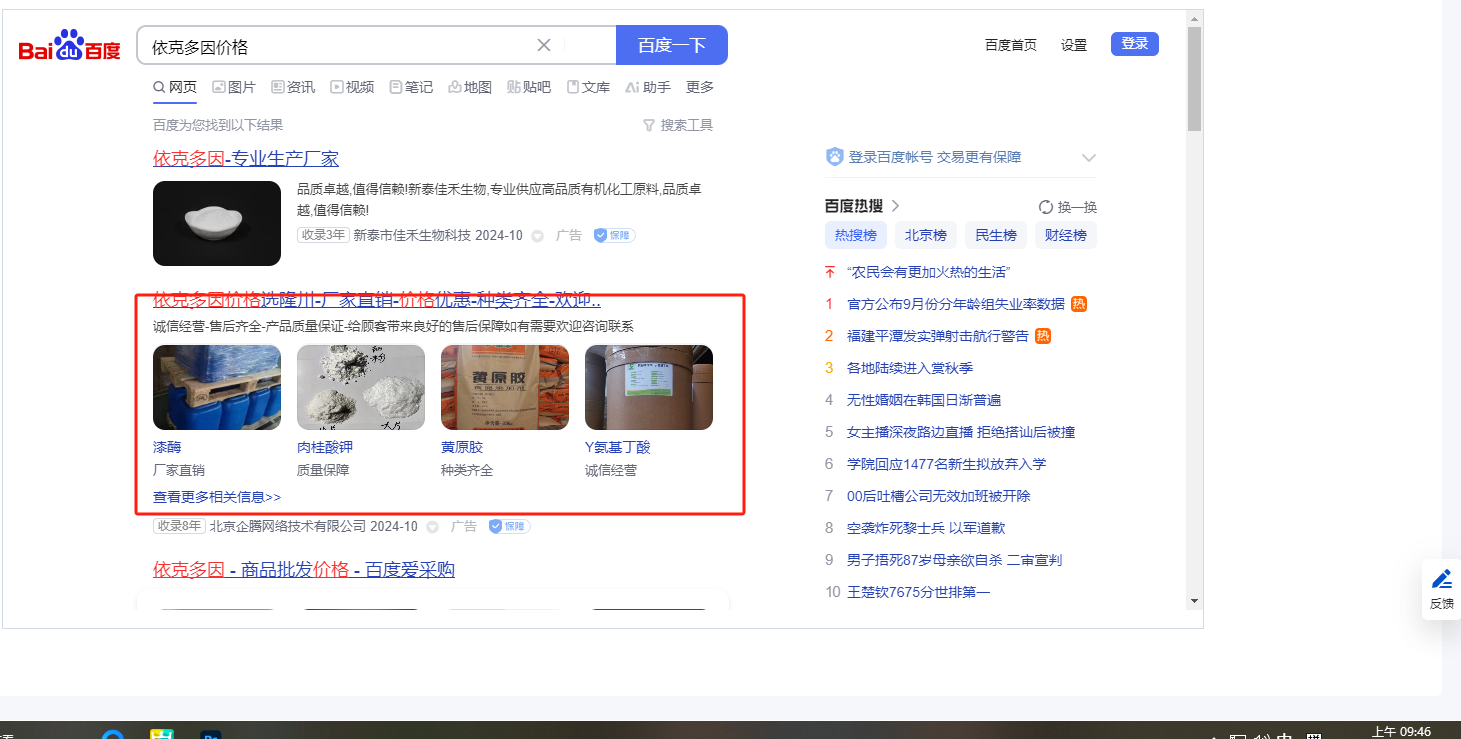Clear the search box with the X icon

click(544, 45)
